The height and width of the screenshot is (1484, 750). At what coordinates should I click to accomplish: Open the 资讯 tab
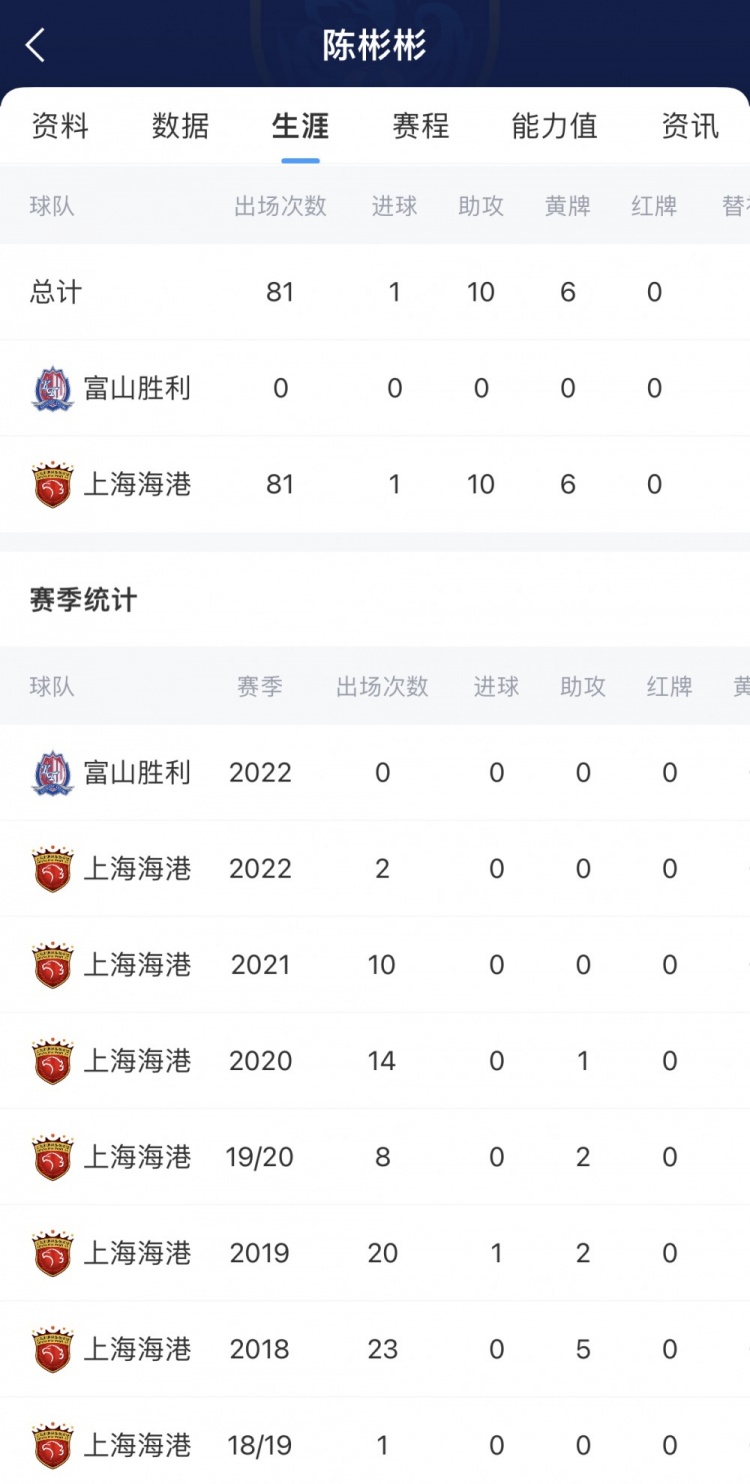tap(690, 126)
